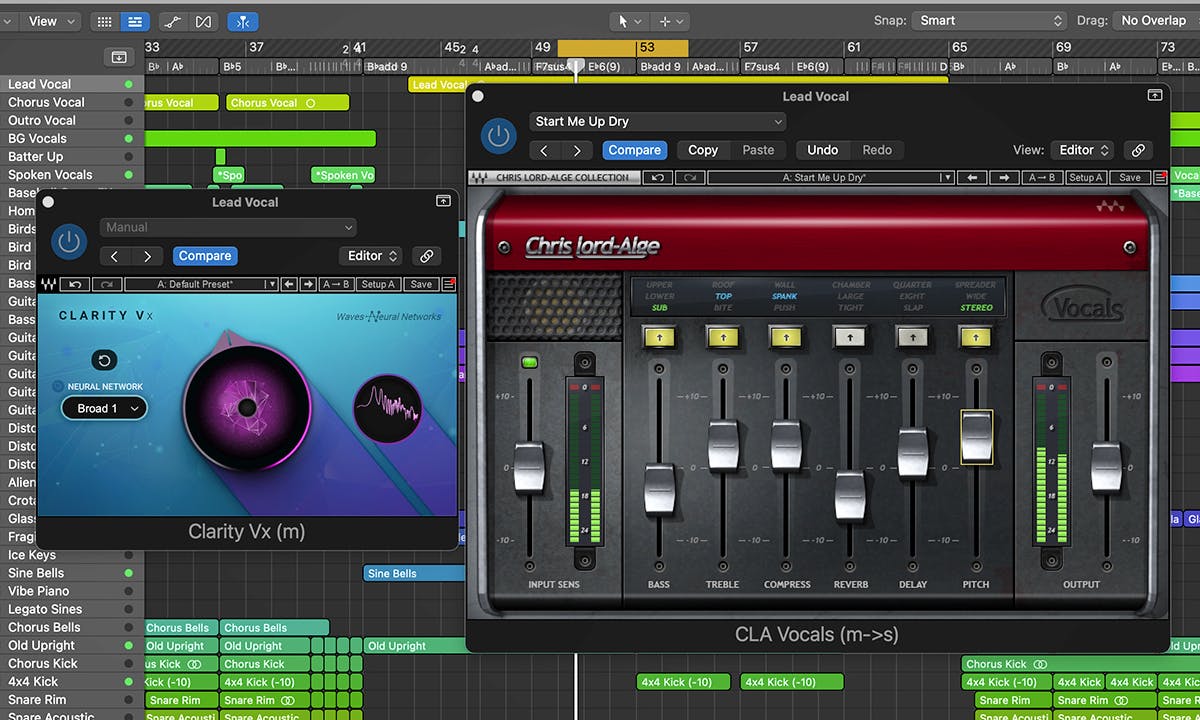Go to previous preset in Clarity Vx header

pyautogui.click(x=116, y=256)
